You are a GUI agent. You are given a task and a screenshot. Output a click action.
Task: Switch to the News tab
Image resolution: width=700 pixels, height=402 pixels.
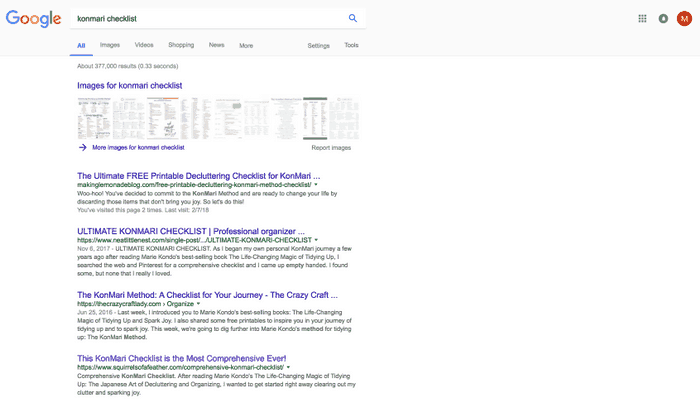pyautogui.click(x=217, y=45)
